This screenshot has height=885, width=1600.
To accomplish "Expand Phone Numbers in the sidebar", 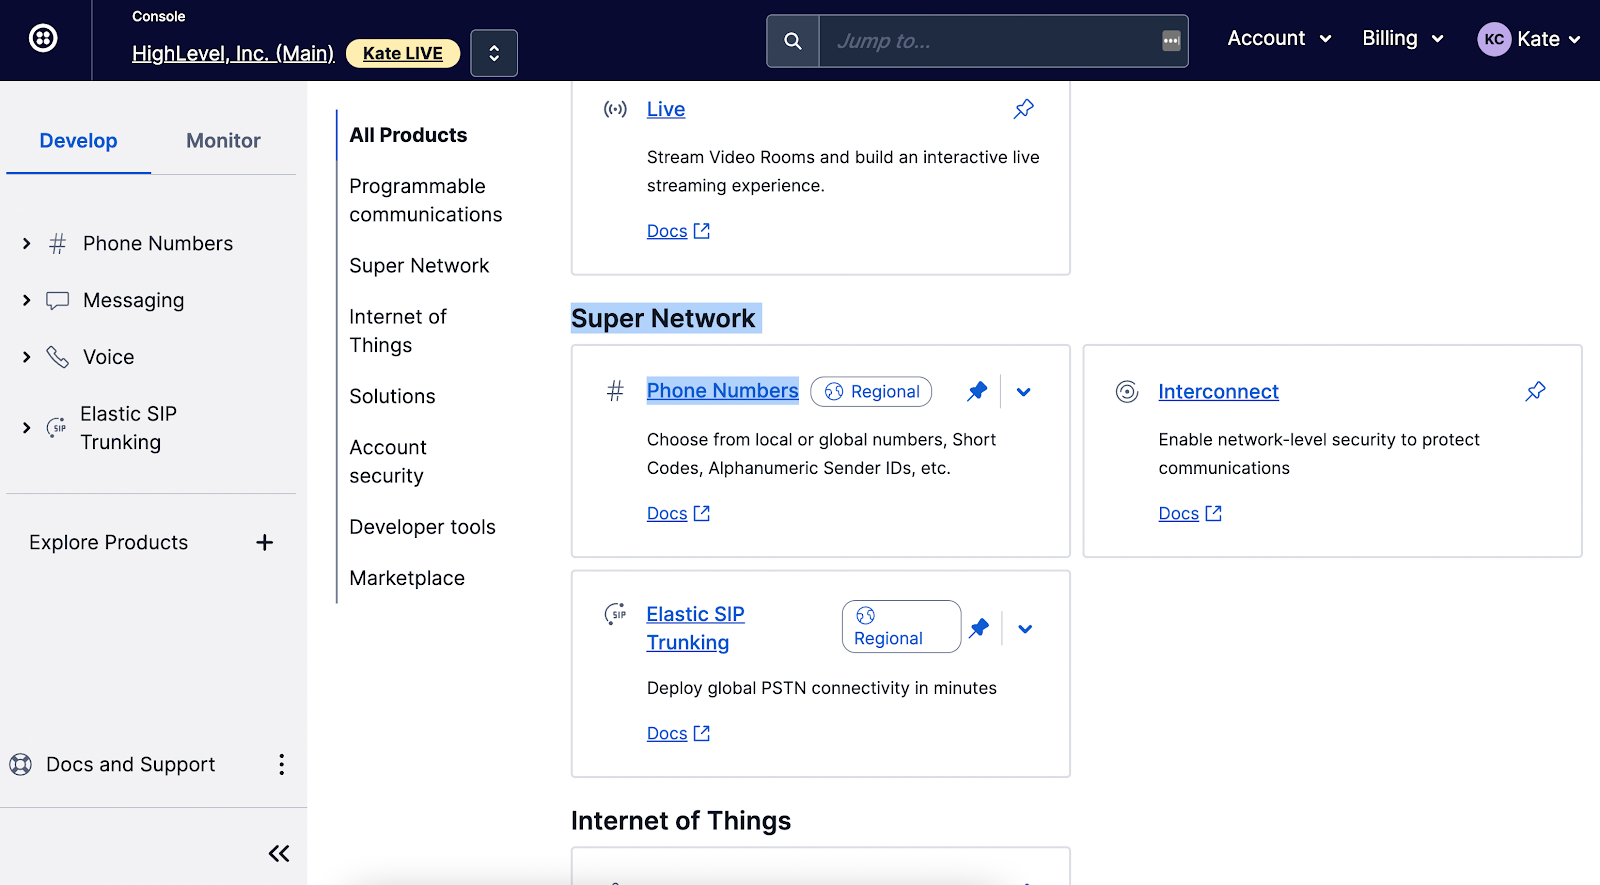I will tap(27, 244).
